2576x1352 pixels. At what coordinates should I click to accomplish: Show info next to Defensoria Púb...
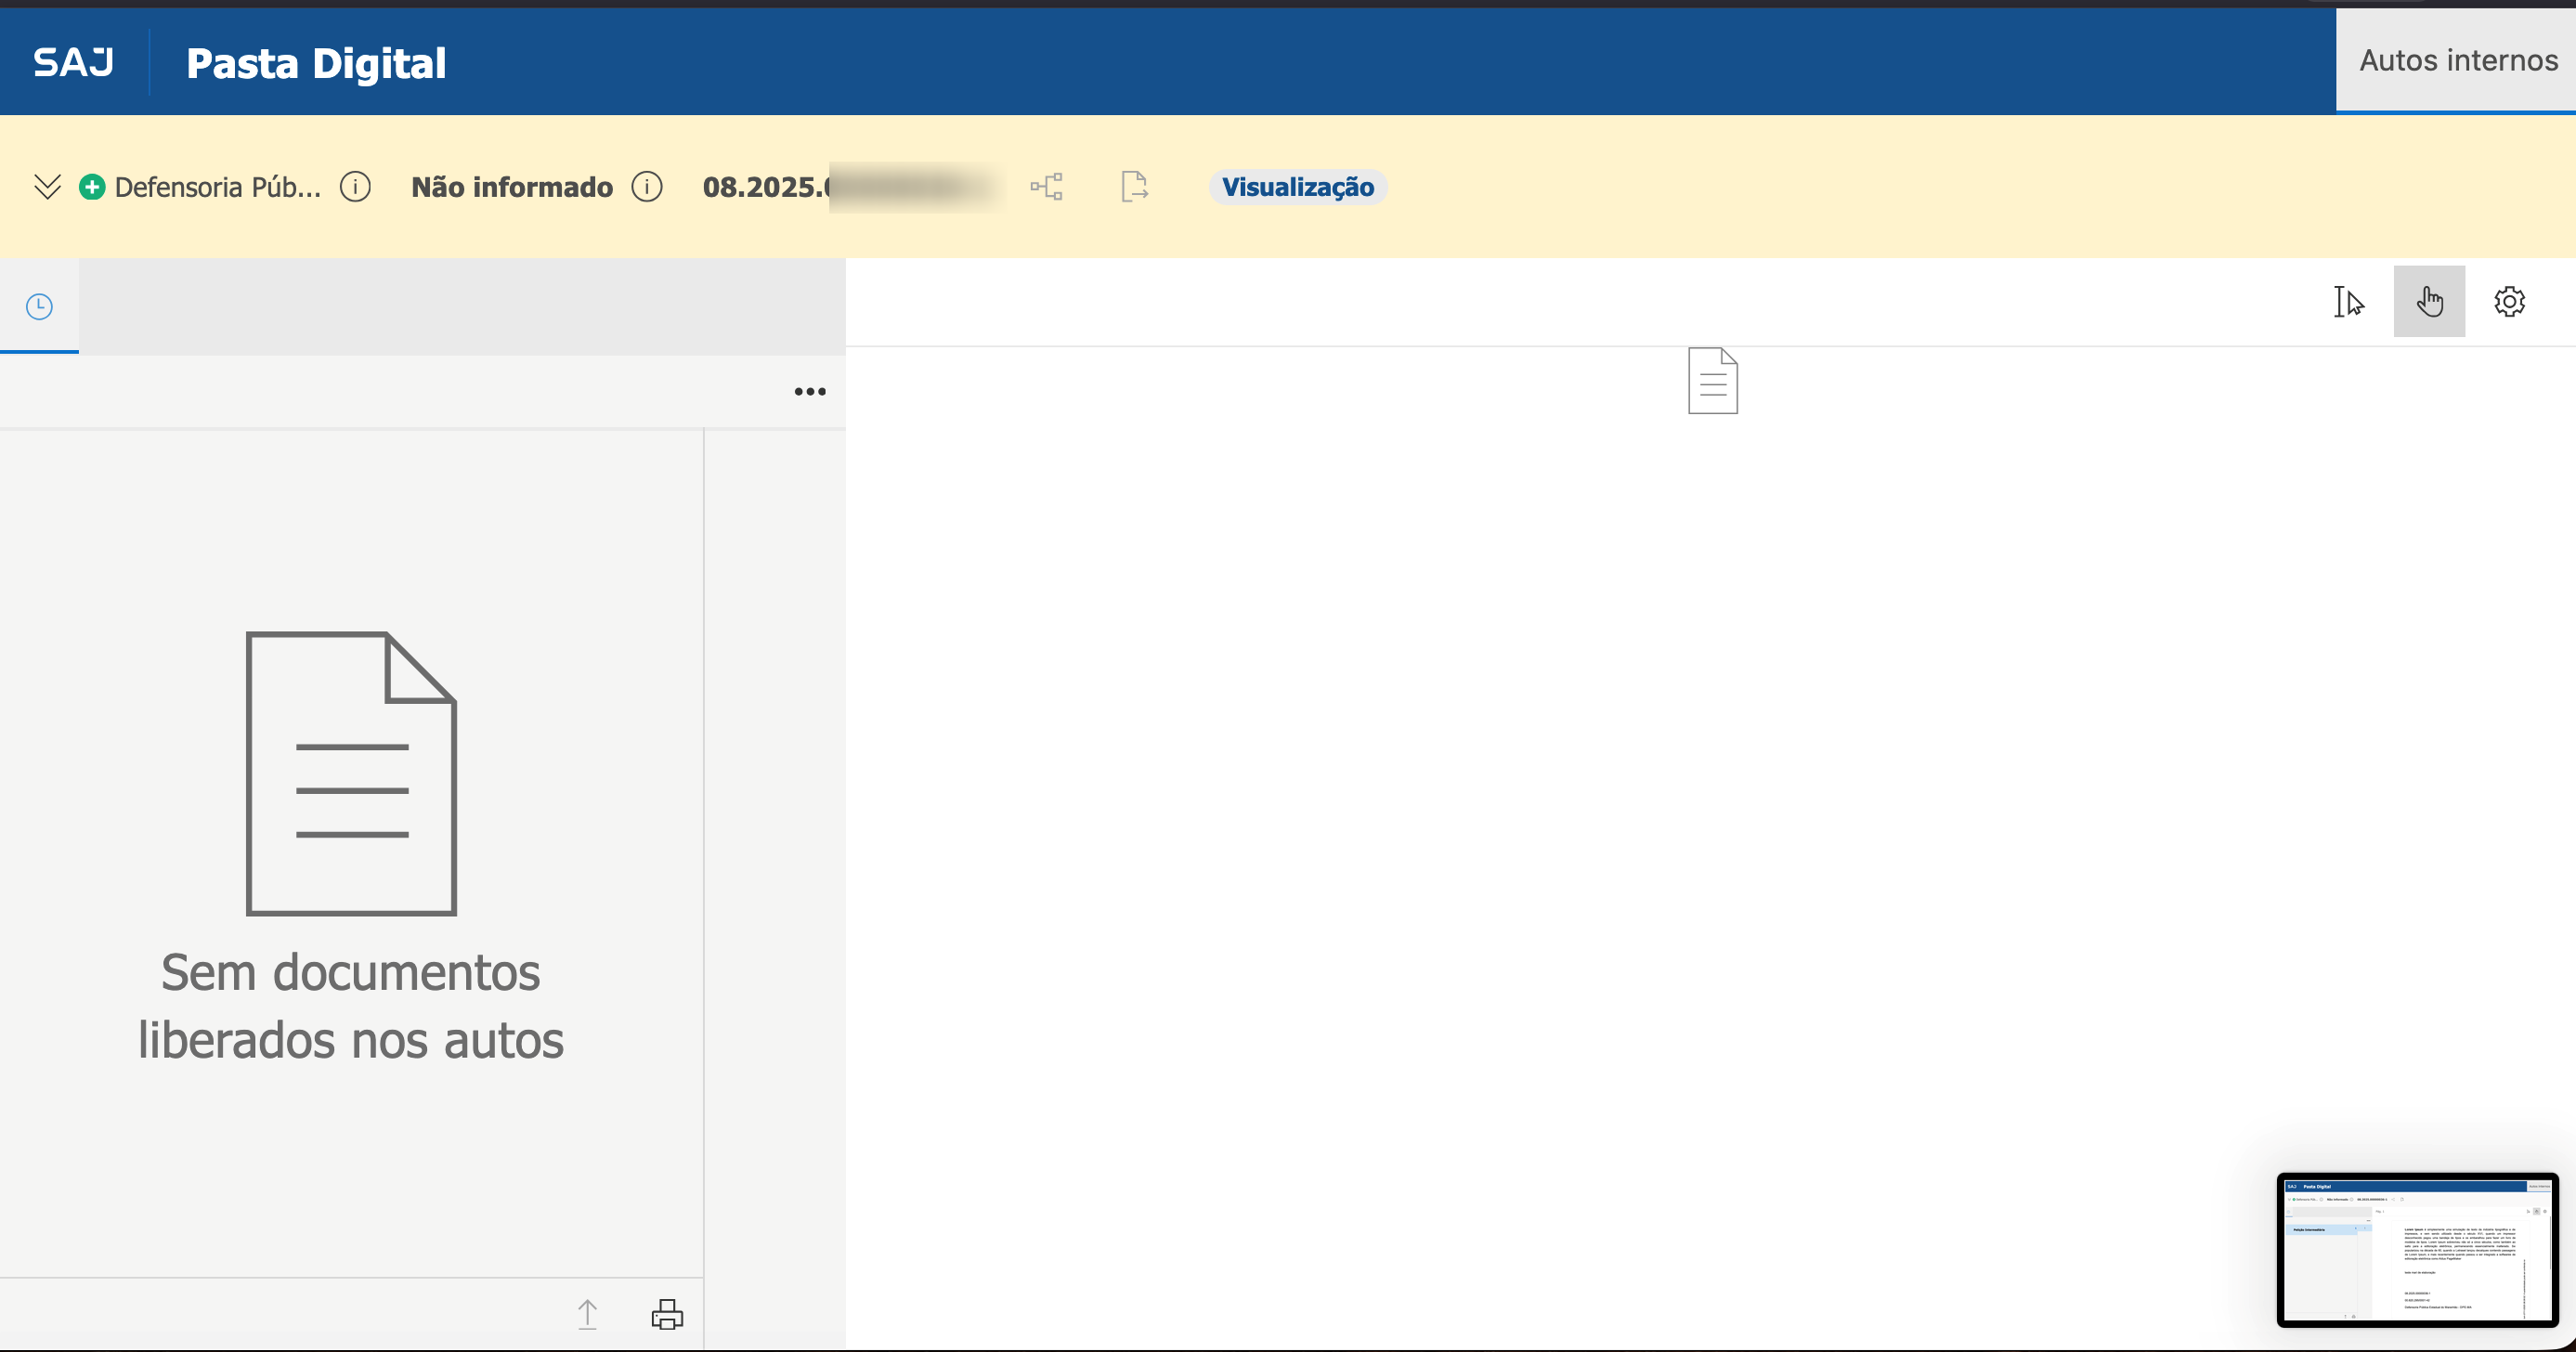click(x=355, y=187)
